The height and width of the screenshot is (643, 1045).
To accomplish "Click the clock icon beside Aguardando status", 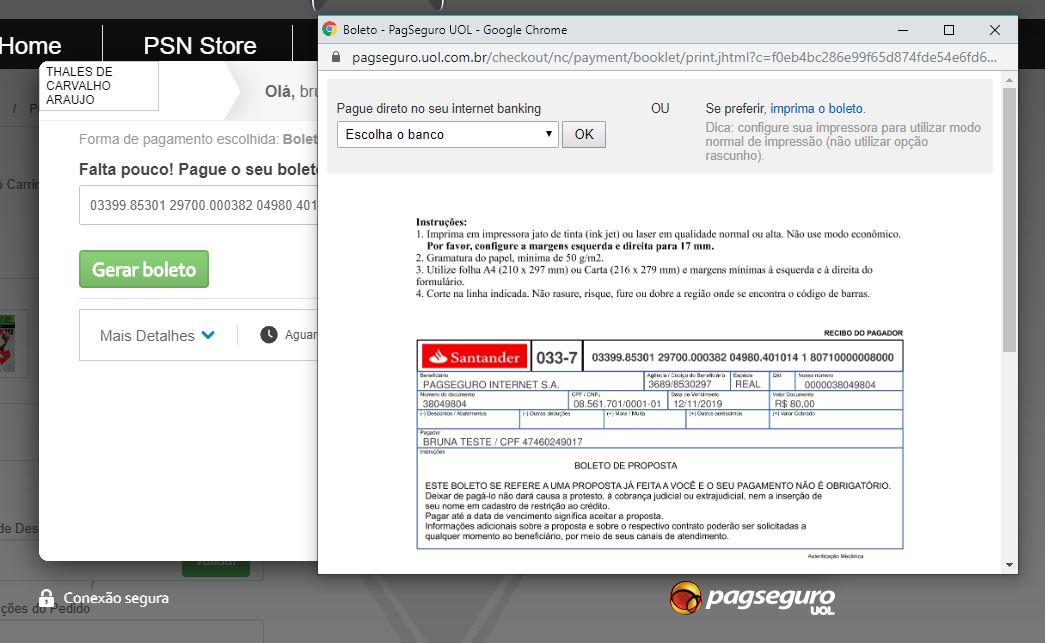I will click(x=269, y=334).
